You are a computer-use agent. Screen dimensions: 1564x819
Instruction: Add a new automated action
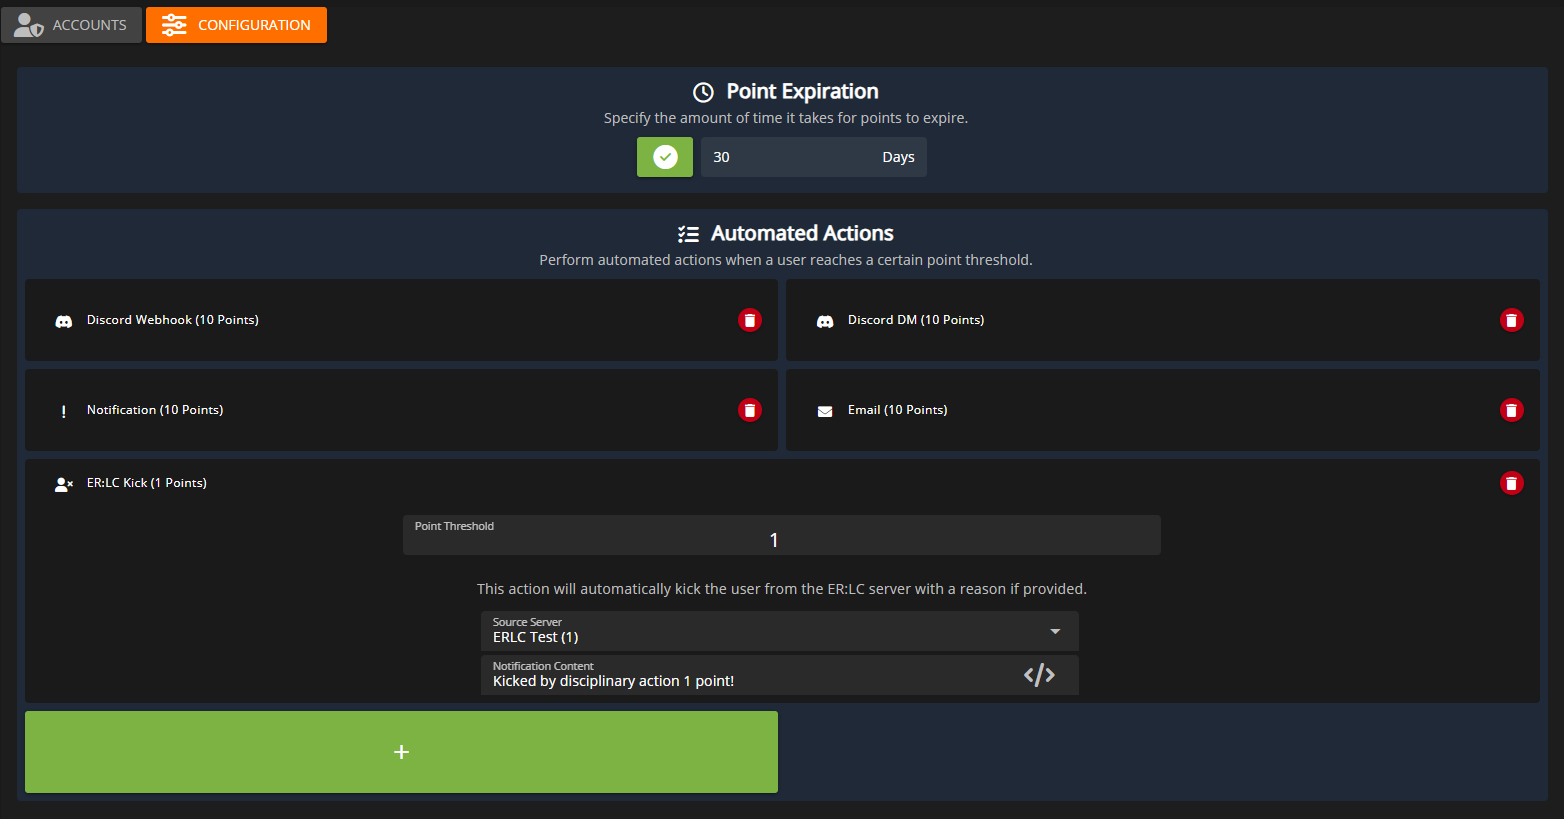click(401, 752)
